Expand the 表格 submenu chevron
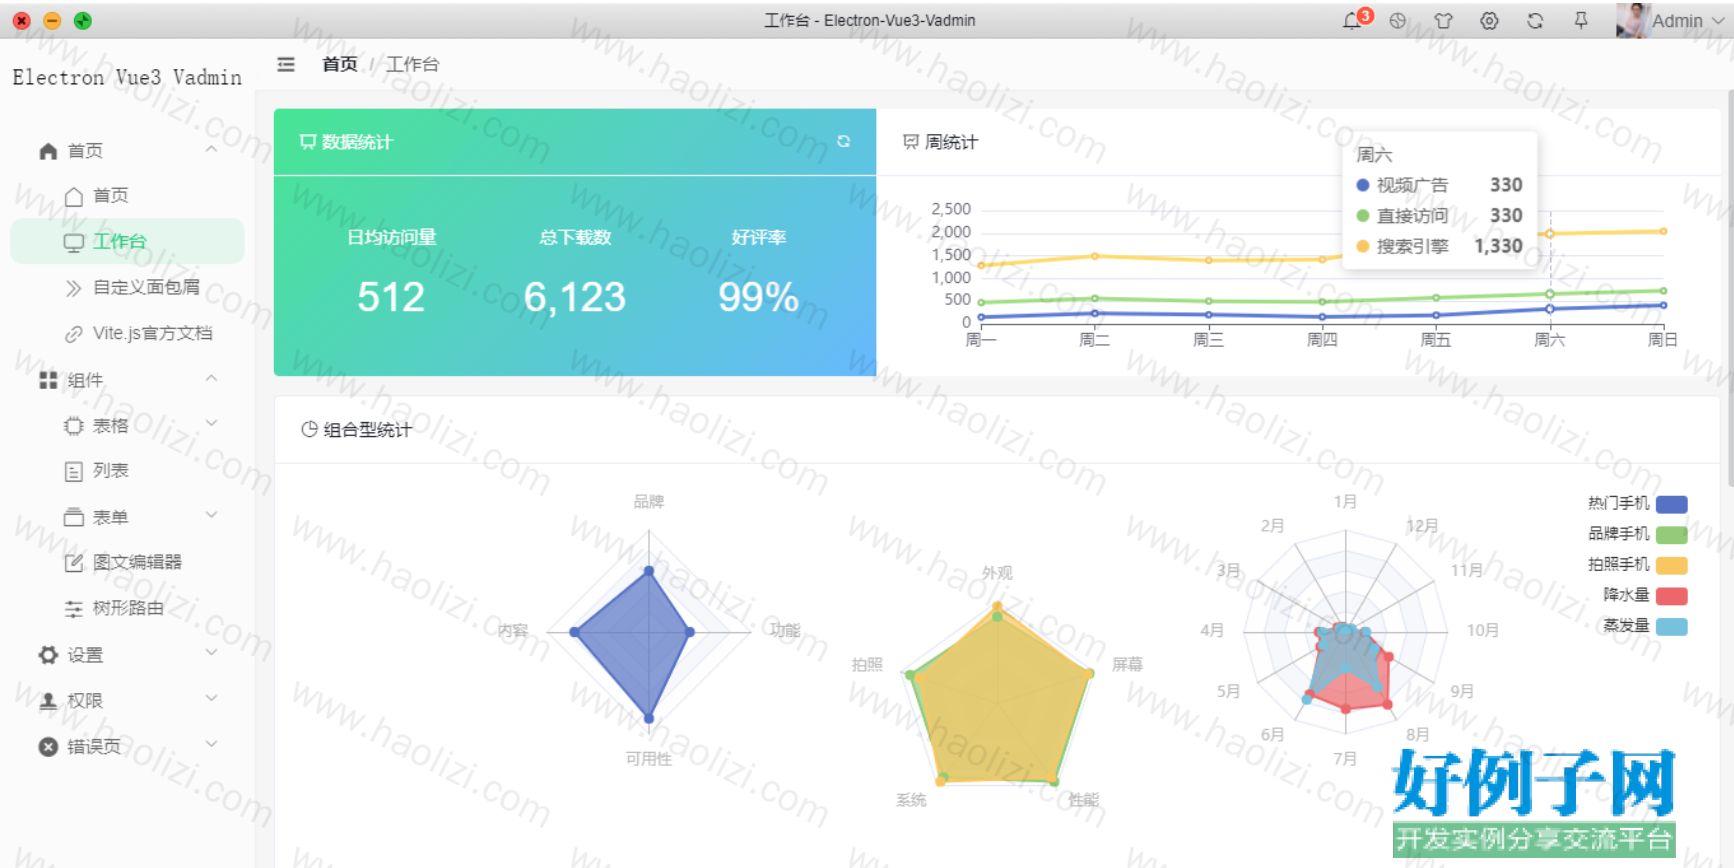The width and height of the screenshot is (1734, 868). point(211,425)
